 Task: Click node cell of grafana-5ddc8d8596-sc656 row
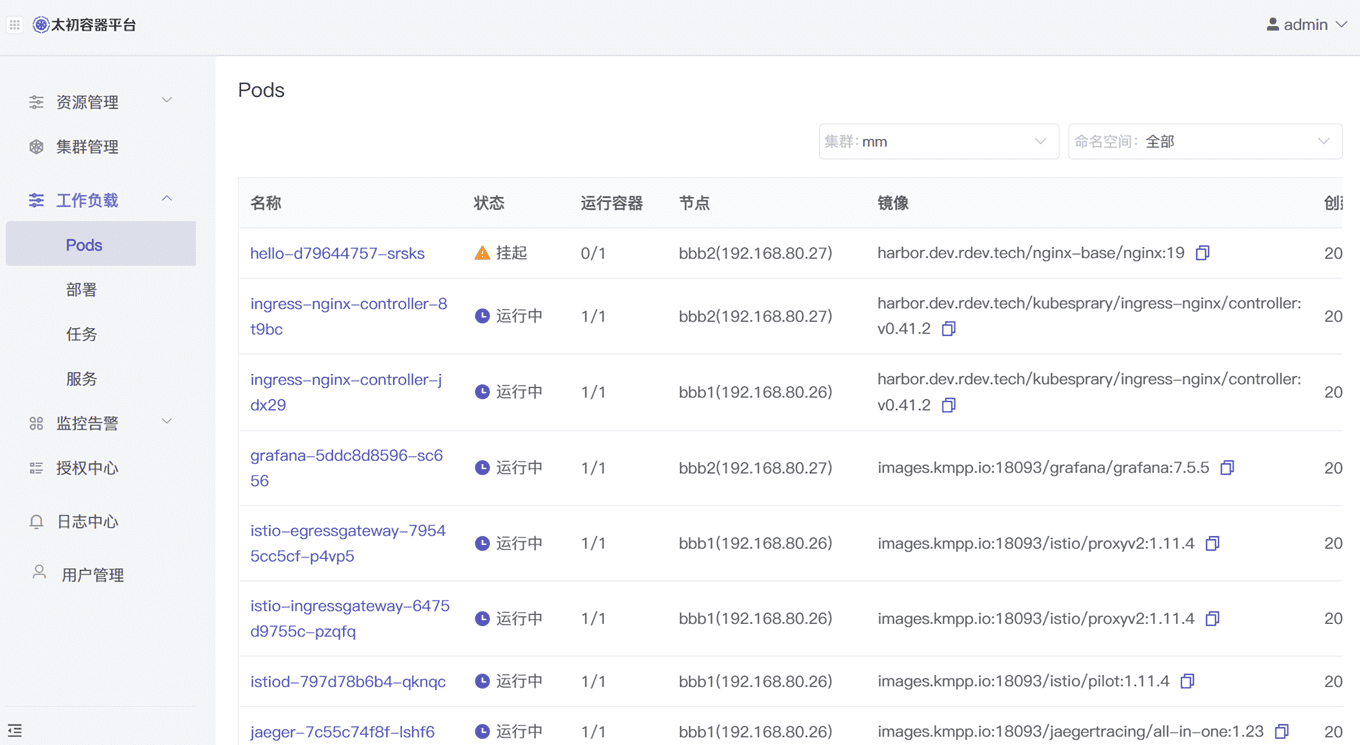[x=755, y=468]
